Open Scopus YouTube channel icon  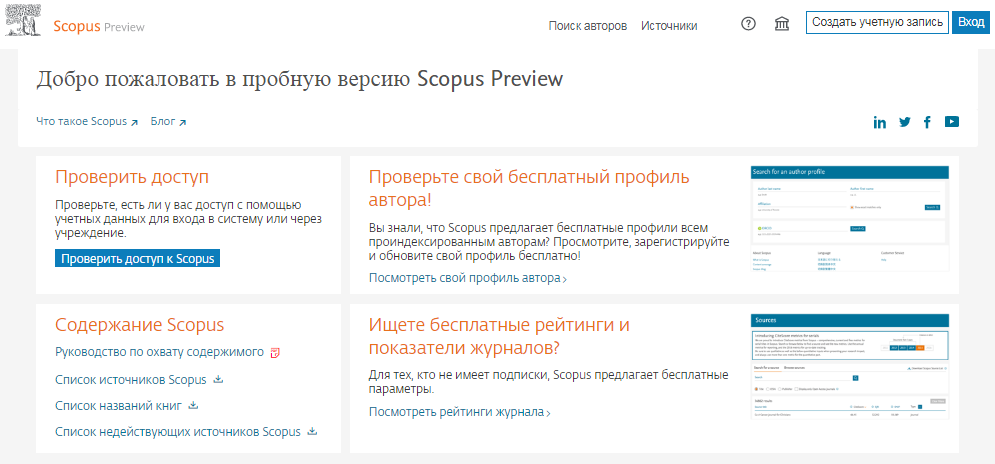click(951, 121)
